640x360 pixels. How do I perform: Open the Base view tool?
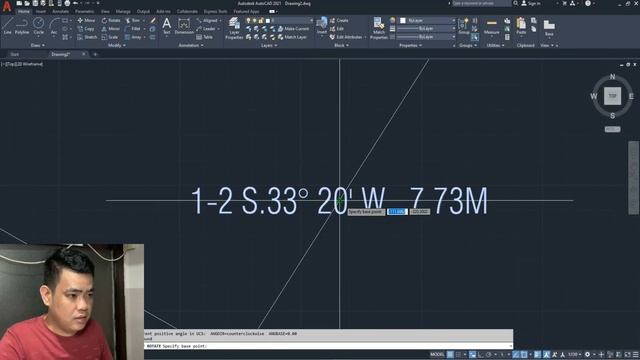coord(549,28)
